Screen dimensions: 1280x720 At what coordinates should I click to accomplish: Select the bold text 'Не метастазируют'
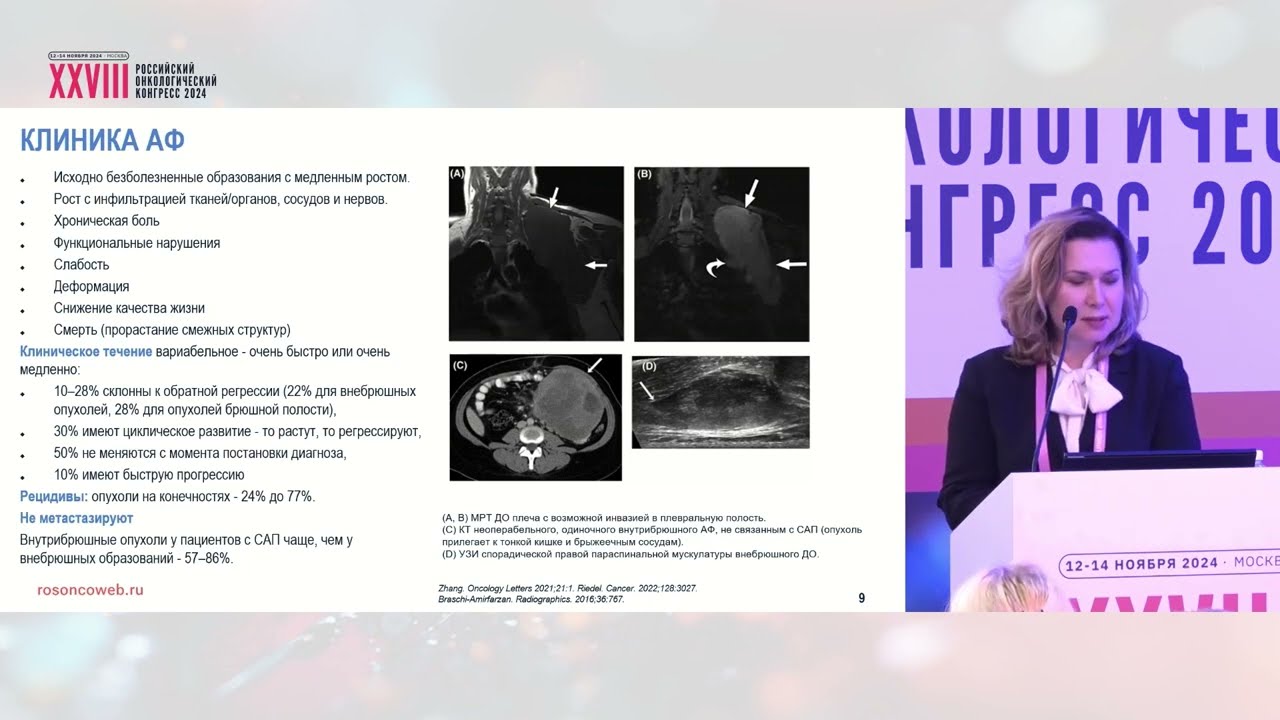tap(76, 518)
